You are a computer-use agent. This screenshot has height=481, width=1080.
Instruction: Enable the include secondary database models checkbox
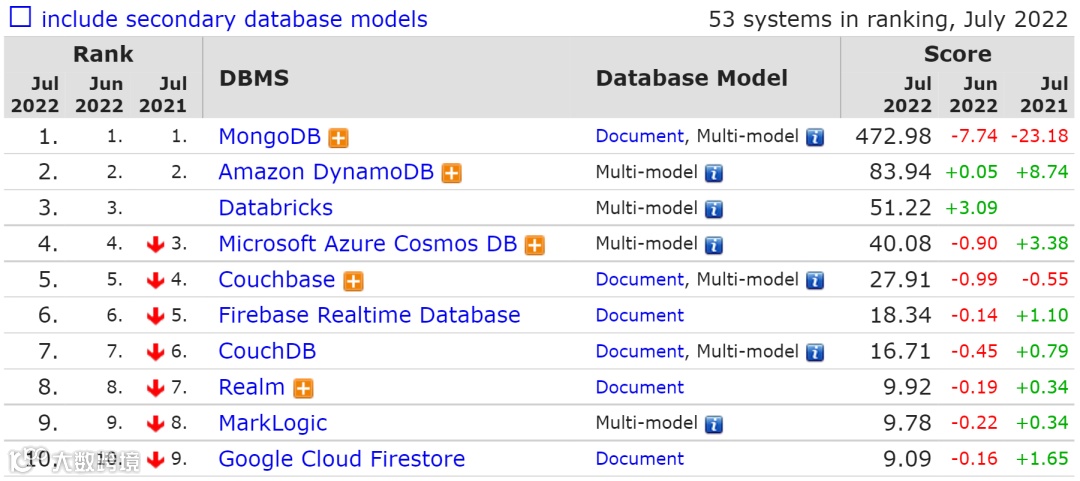(x=21, y=18)
